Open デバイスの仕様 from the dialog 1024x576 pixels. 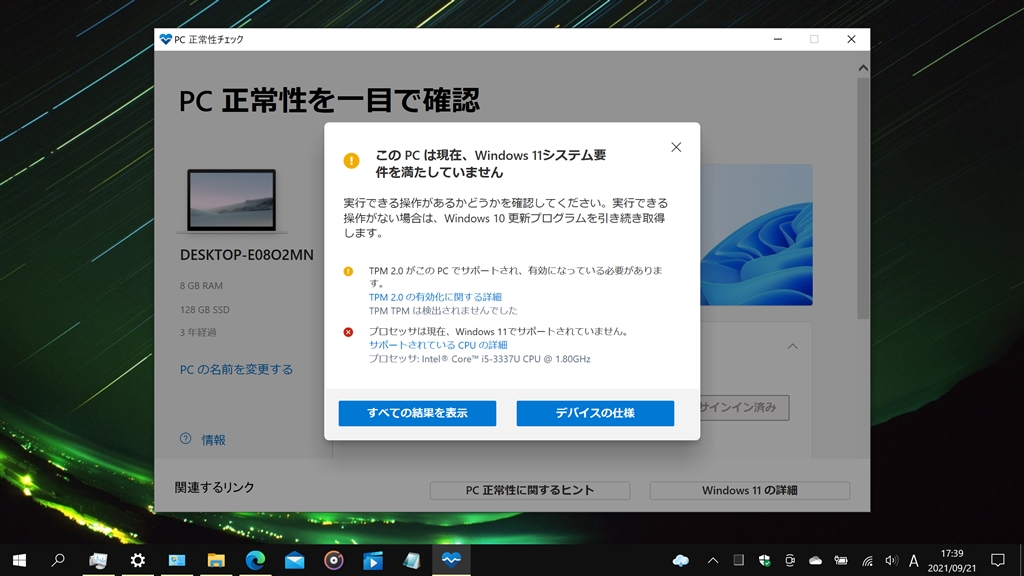coord(595,413)
